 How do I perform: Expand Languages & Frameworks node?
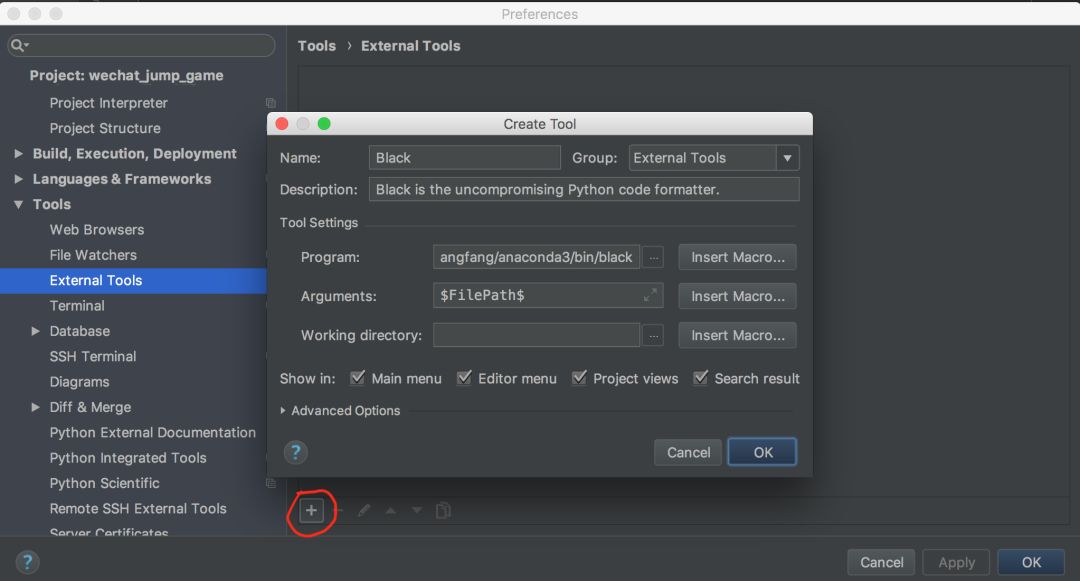[x=19, y=179]
